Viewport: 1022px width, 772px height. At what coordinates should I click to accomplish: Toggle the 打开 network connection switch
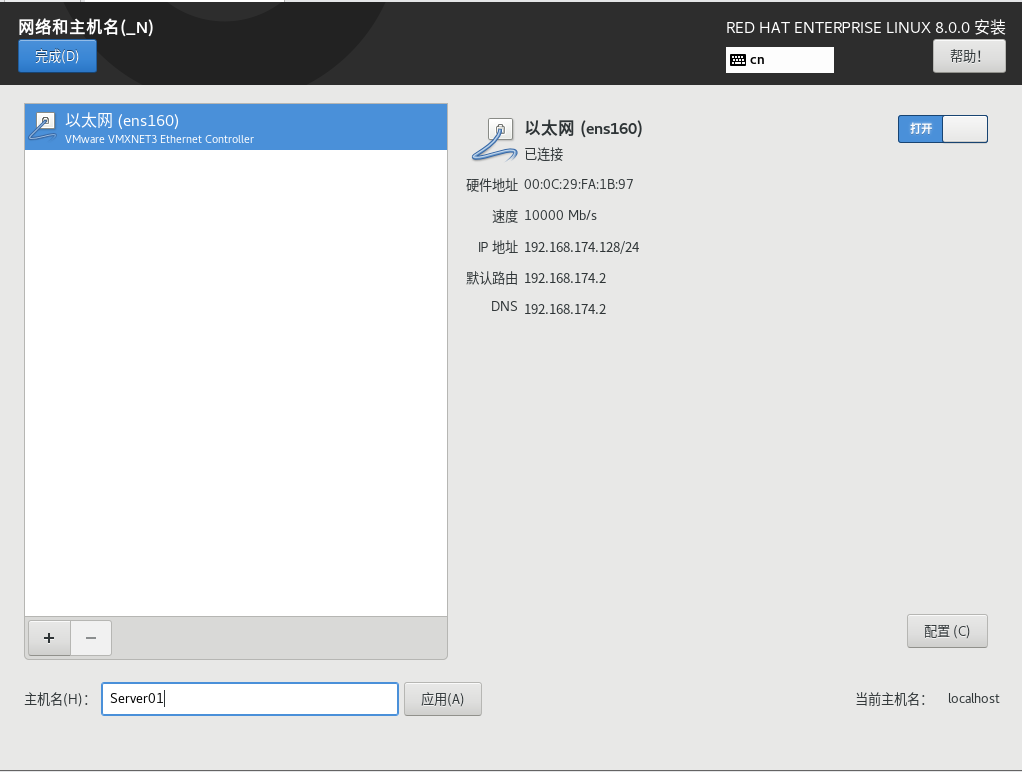tap(942, 128)
